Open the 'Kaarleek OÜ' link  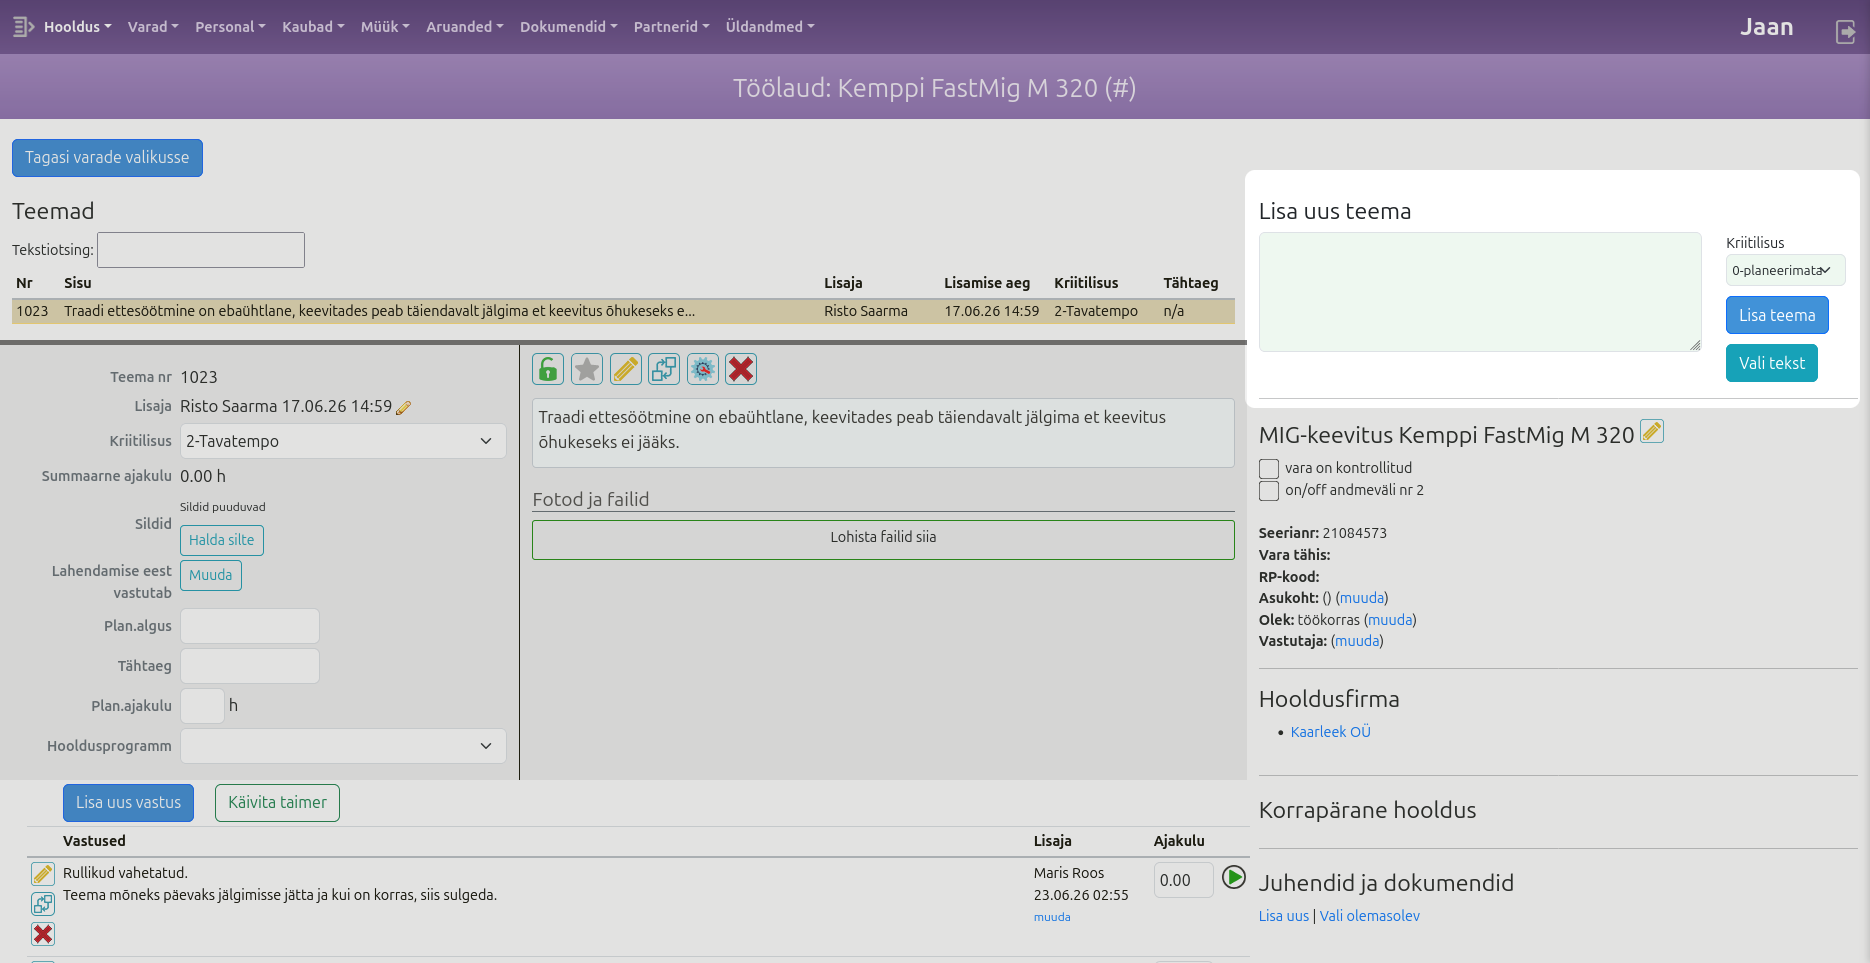(1331, 732)
